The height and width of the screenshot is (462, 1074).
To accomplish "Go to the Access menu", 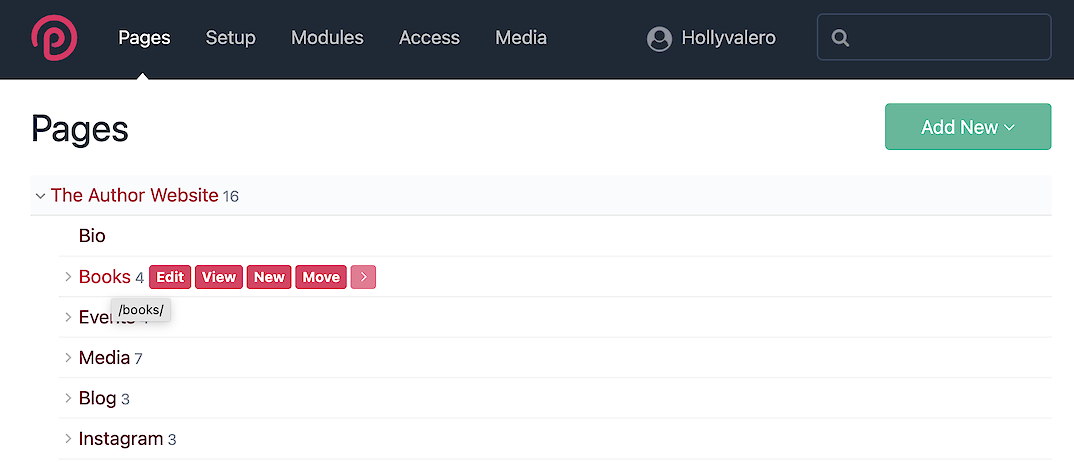I will coord(429,38).
